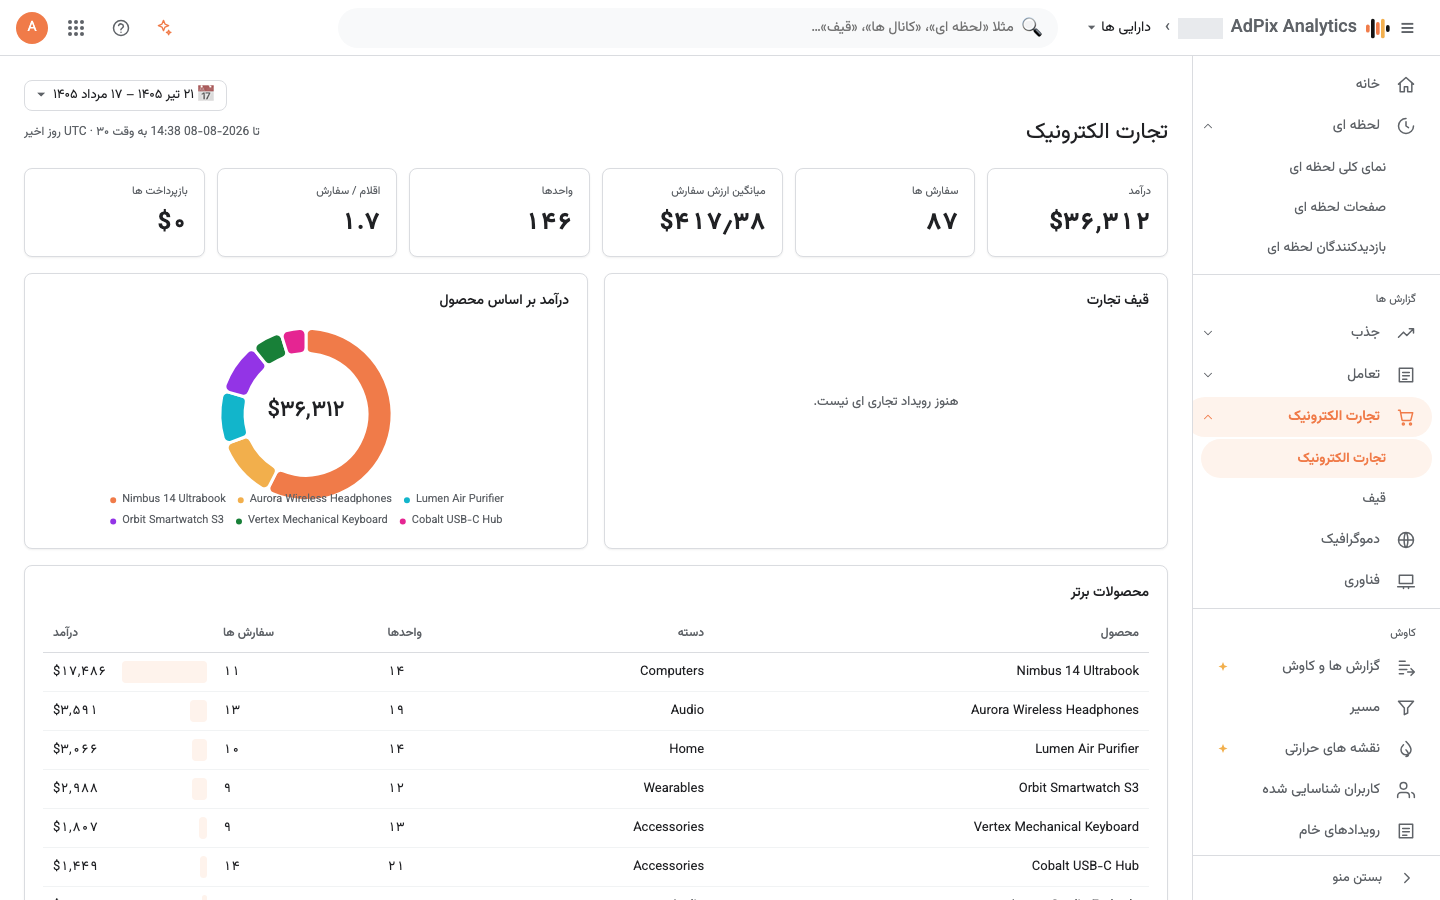The width and height of the screenshot is (1440, 900).
Task: Click the purple donut chart segment
Action: pos(244,372)
